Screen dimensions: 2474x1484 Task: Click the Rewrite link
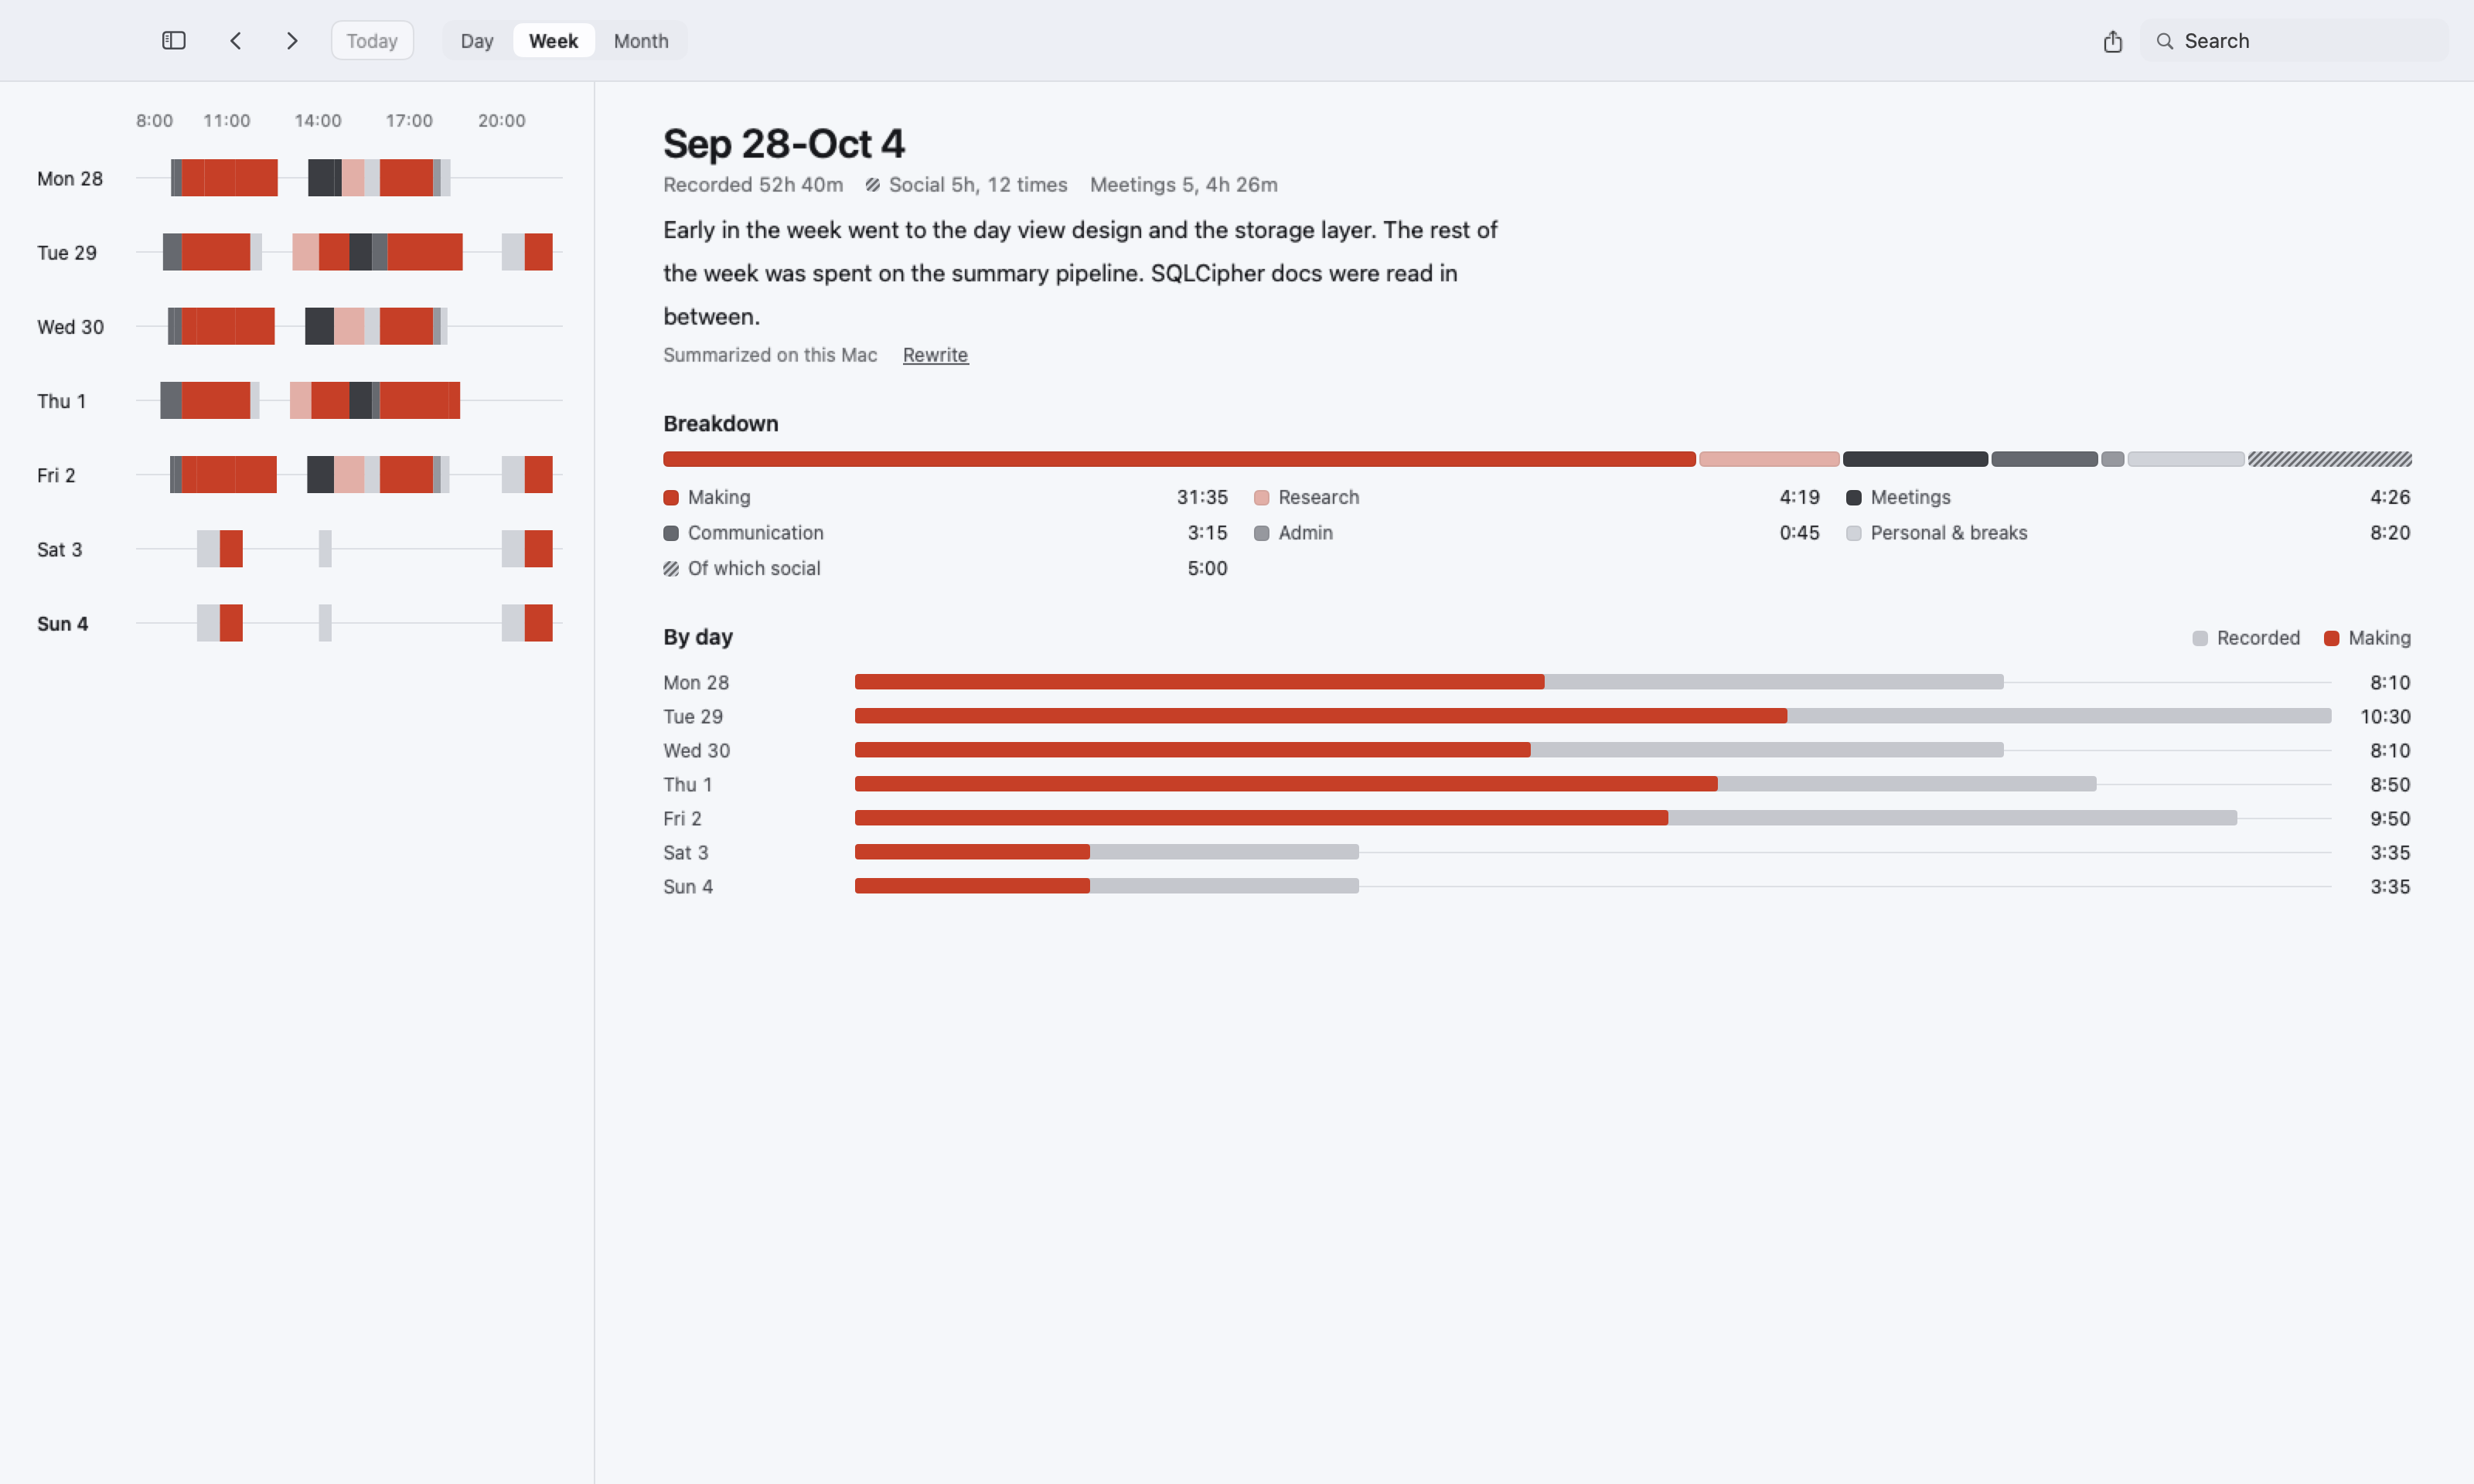935,355
